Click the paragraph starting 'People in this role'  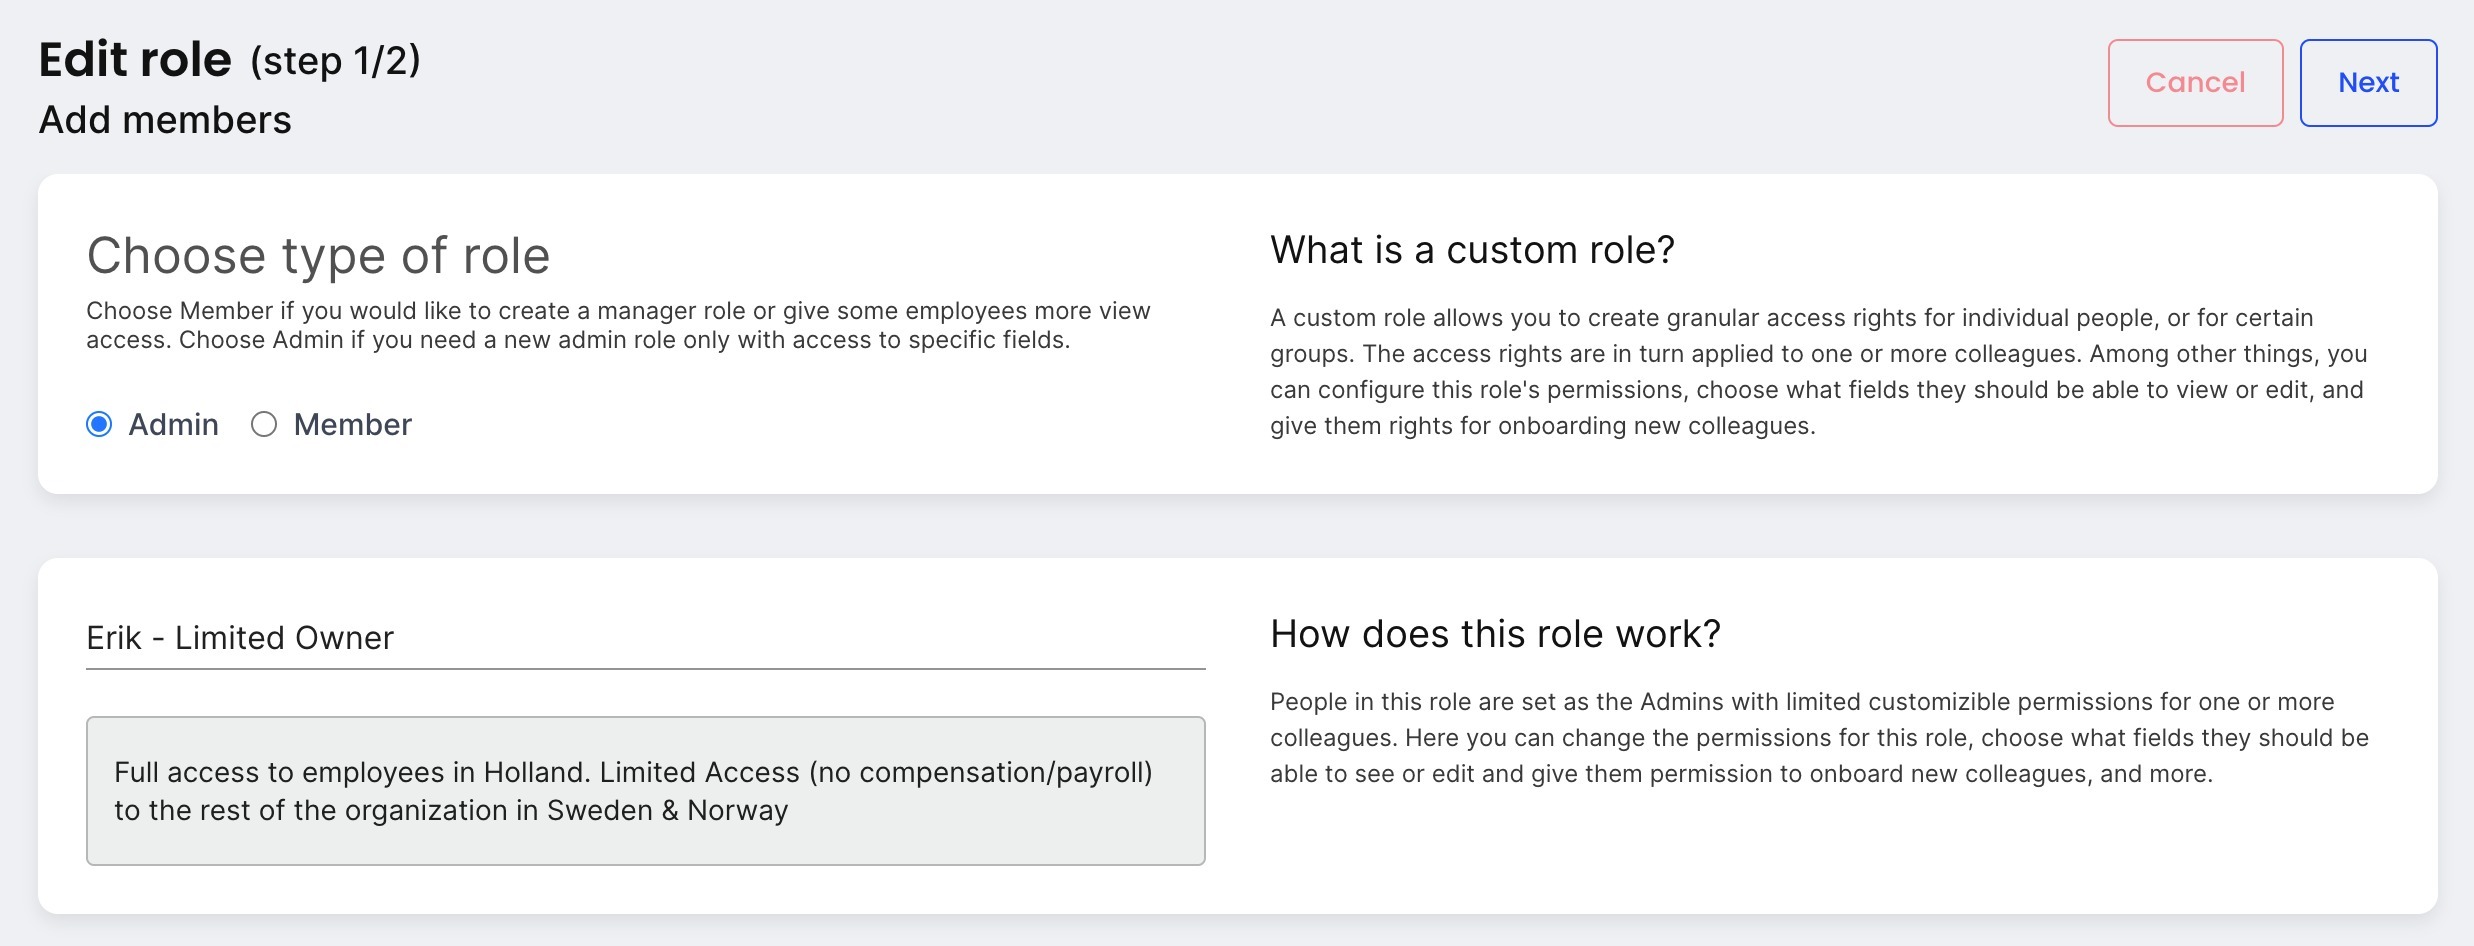click(1818, 737)
